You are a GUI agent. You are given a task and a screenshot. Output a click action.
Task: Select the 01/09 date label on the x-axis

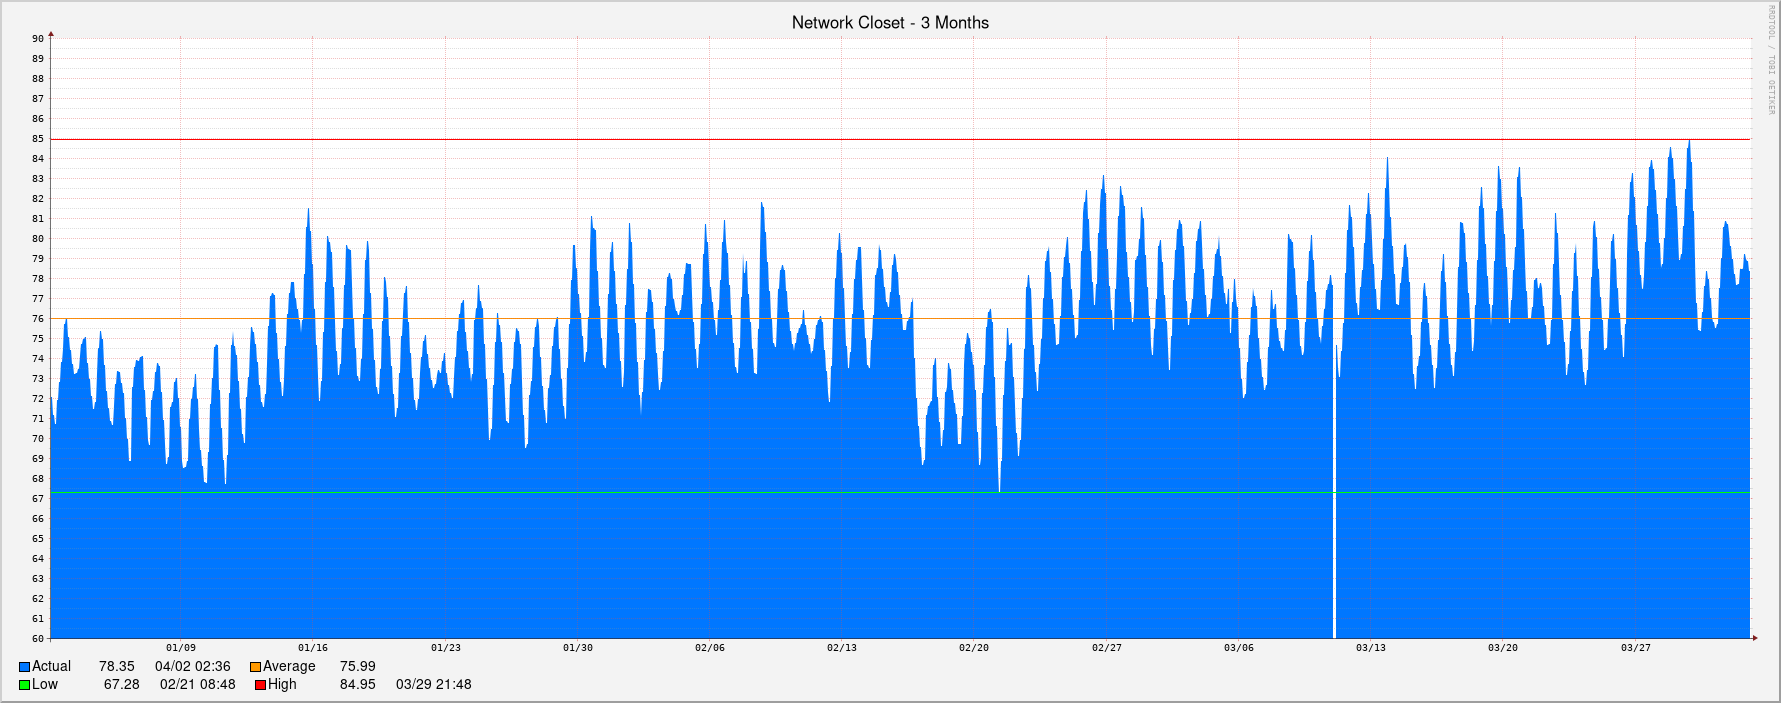point(181,648)
